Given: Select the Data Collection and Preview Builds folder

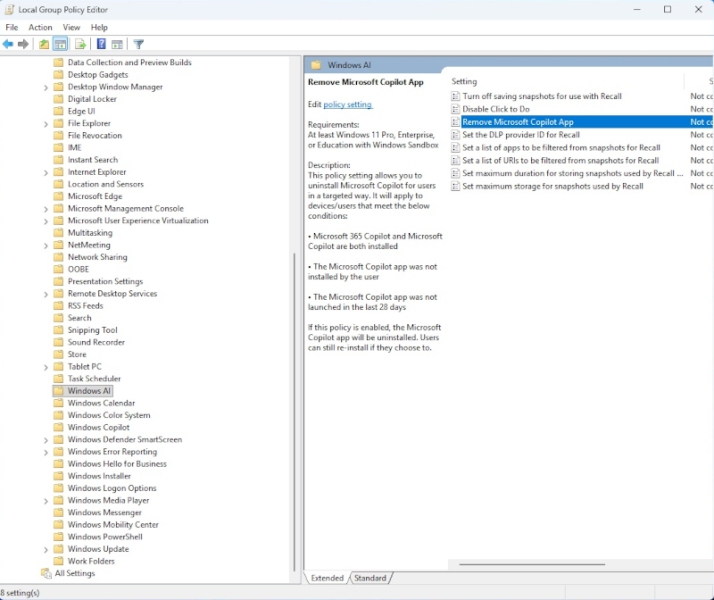Looking at the screenshot, I should click(x=129, y=62).
